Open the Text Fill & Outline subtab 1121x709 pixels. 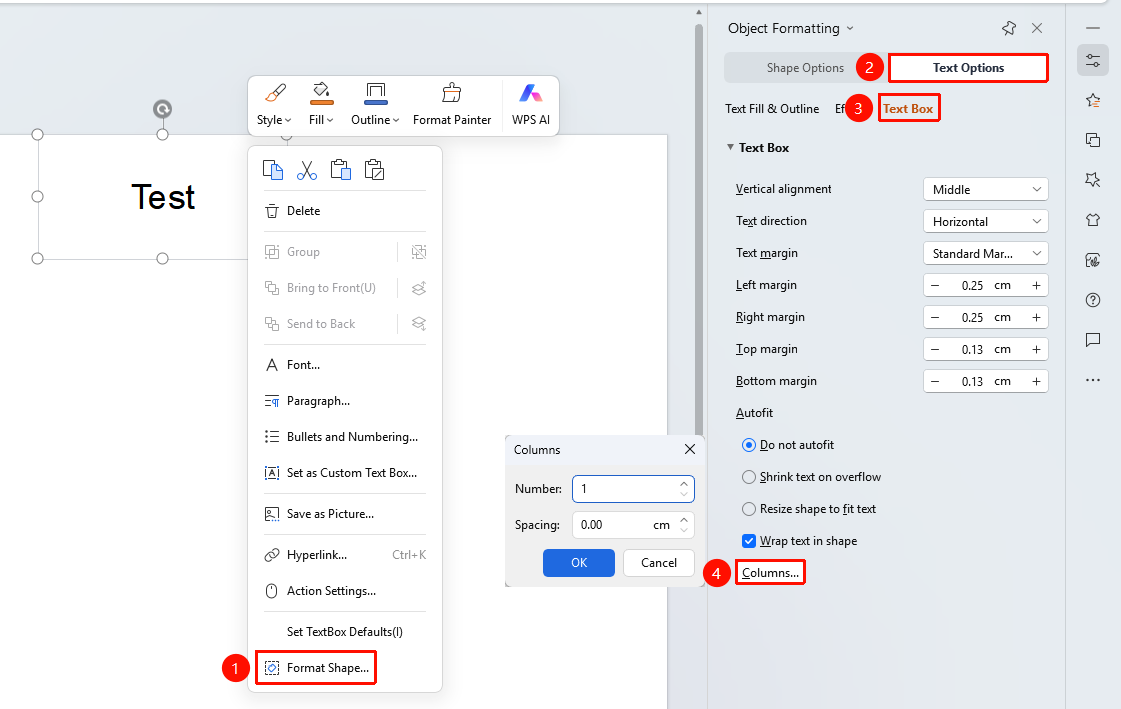(772, 109)
